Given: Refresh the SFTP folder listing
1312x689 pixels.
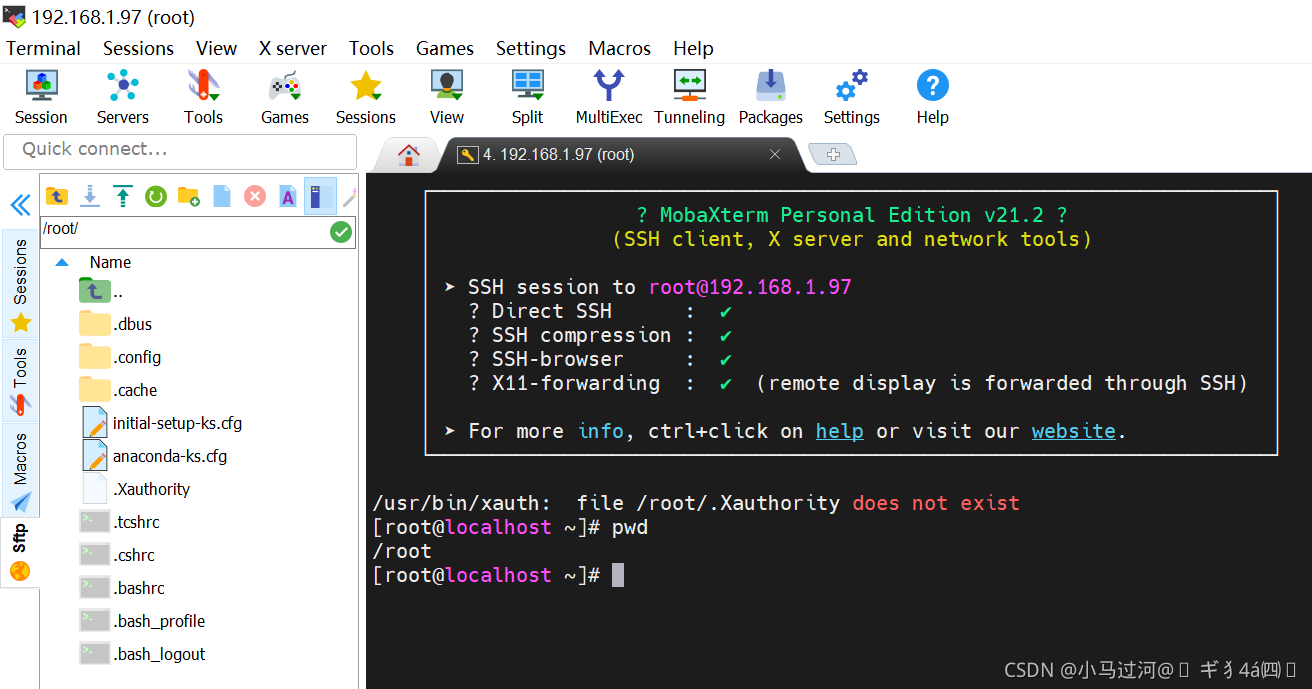Looking at the screenshot, I should pos(156,196).
